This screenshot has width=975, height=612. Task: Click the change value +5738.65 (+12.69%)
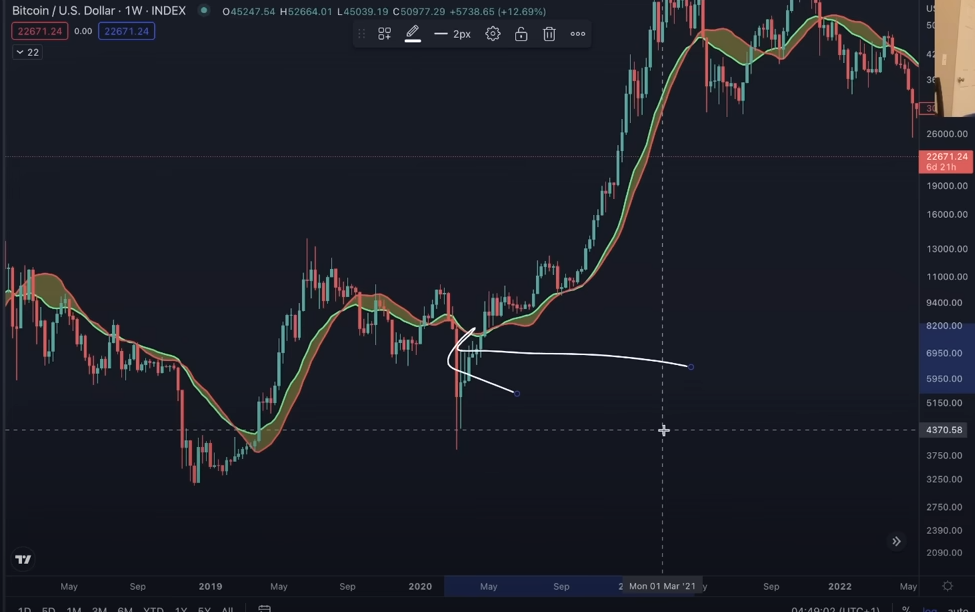coord(497,11)
